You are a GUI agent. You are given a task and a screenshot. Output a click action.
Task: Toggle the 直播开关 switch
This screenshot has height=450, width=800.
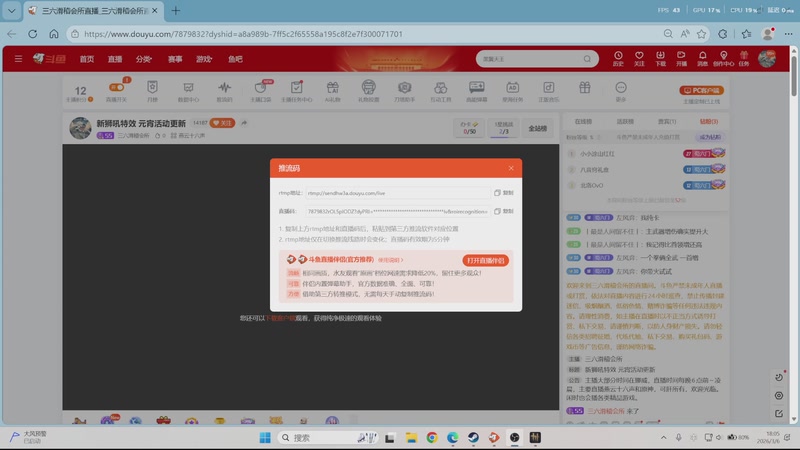tap(116, 88)
